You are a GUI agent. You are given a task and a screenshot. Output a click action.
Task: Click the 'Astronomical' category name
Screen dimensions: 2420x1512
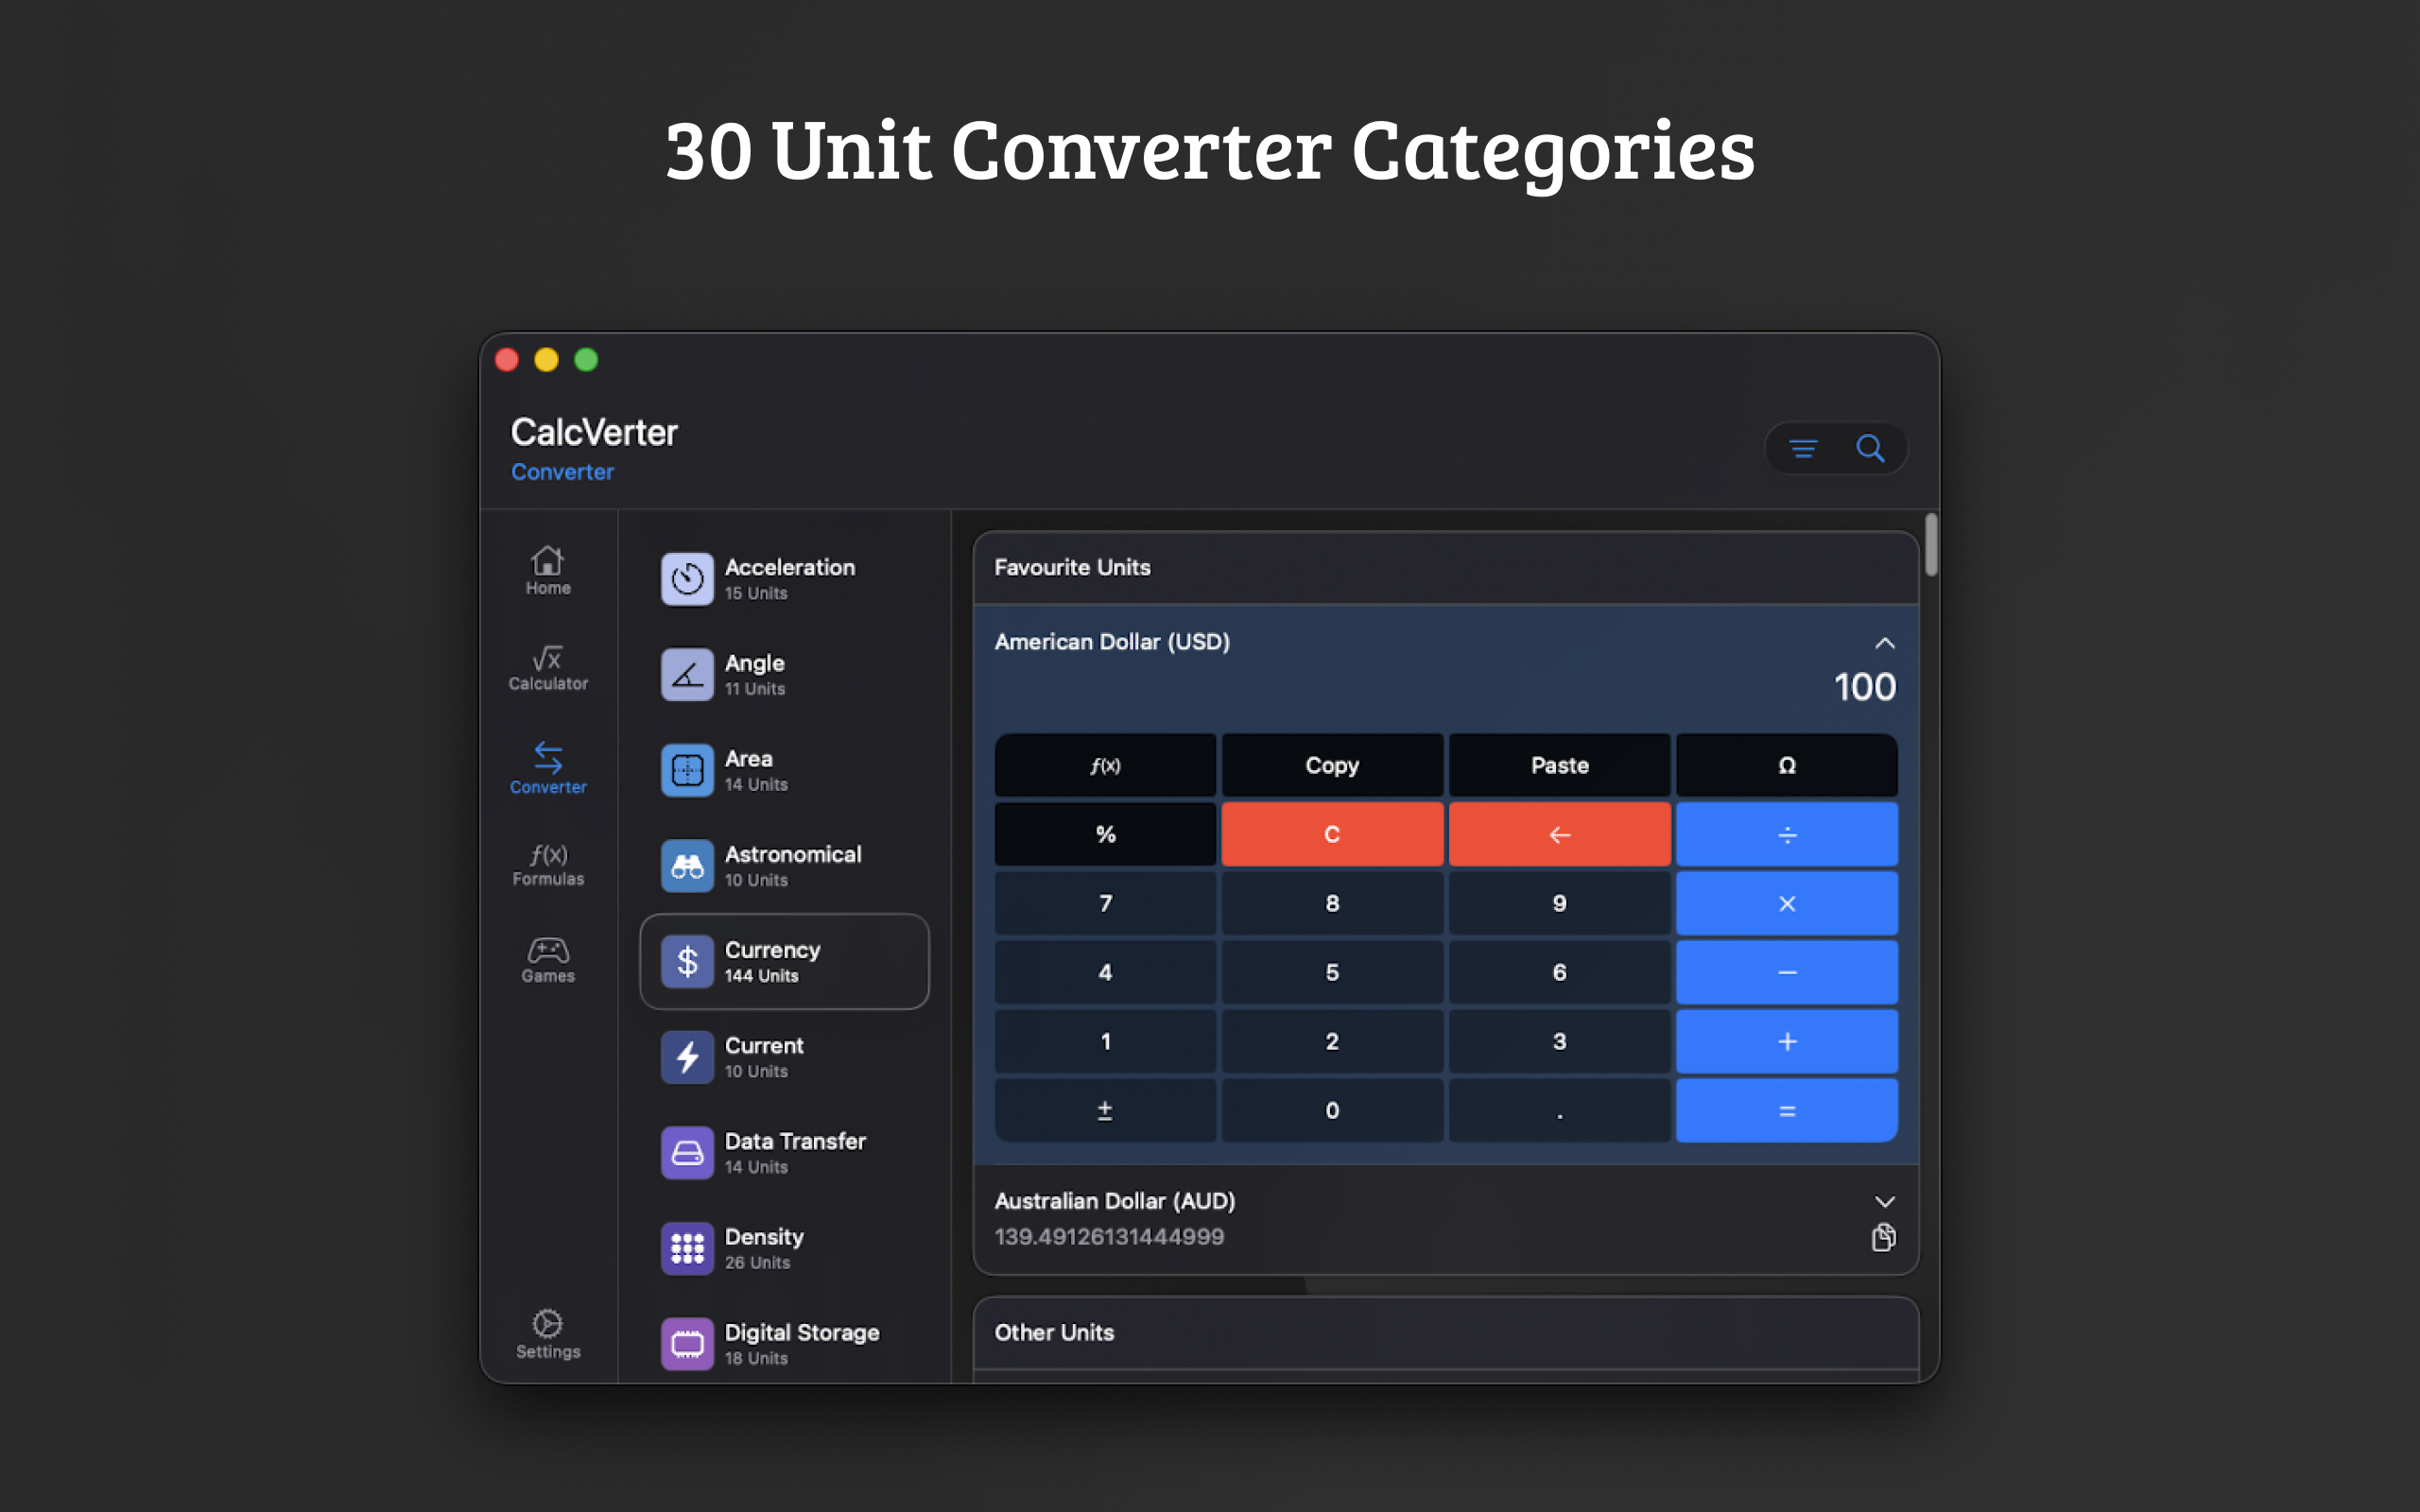click(793, 854)
